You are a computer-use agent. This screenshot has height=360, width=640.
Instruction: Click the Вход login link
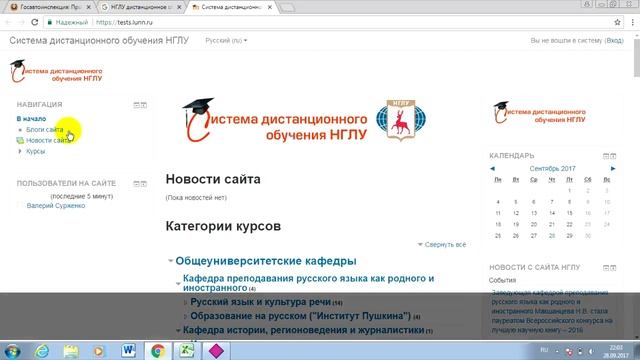[x=614, y=40]
